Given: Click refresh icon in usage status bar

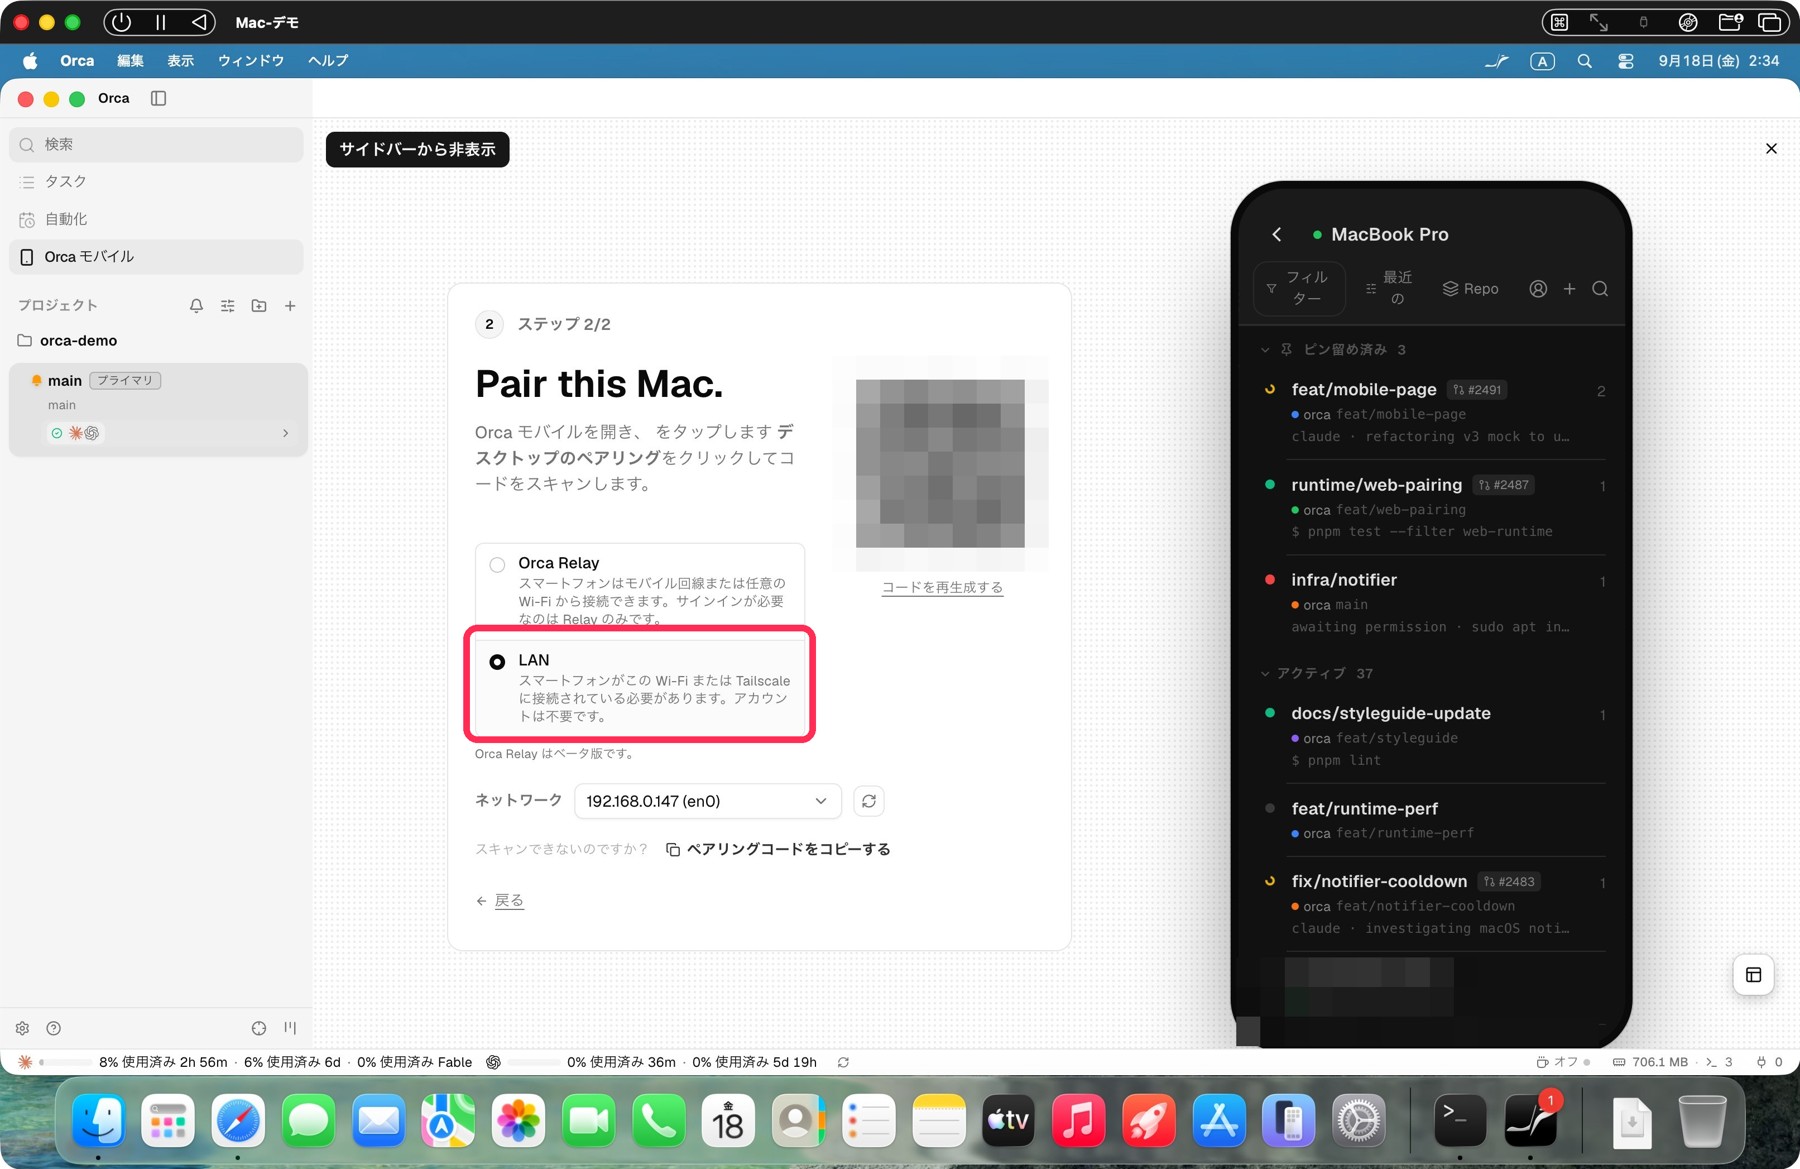Looking at the screenshot, I should (843, 1062).
